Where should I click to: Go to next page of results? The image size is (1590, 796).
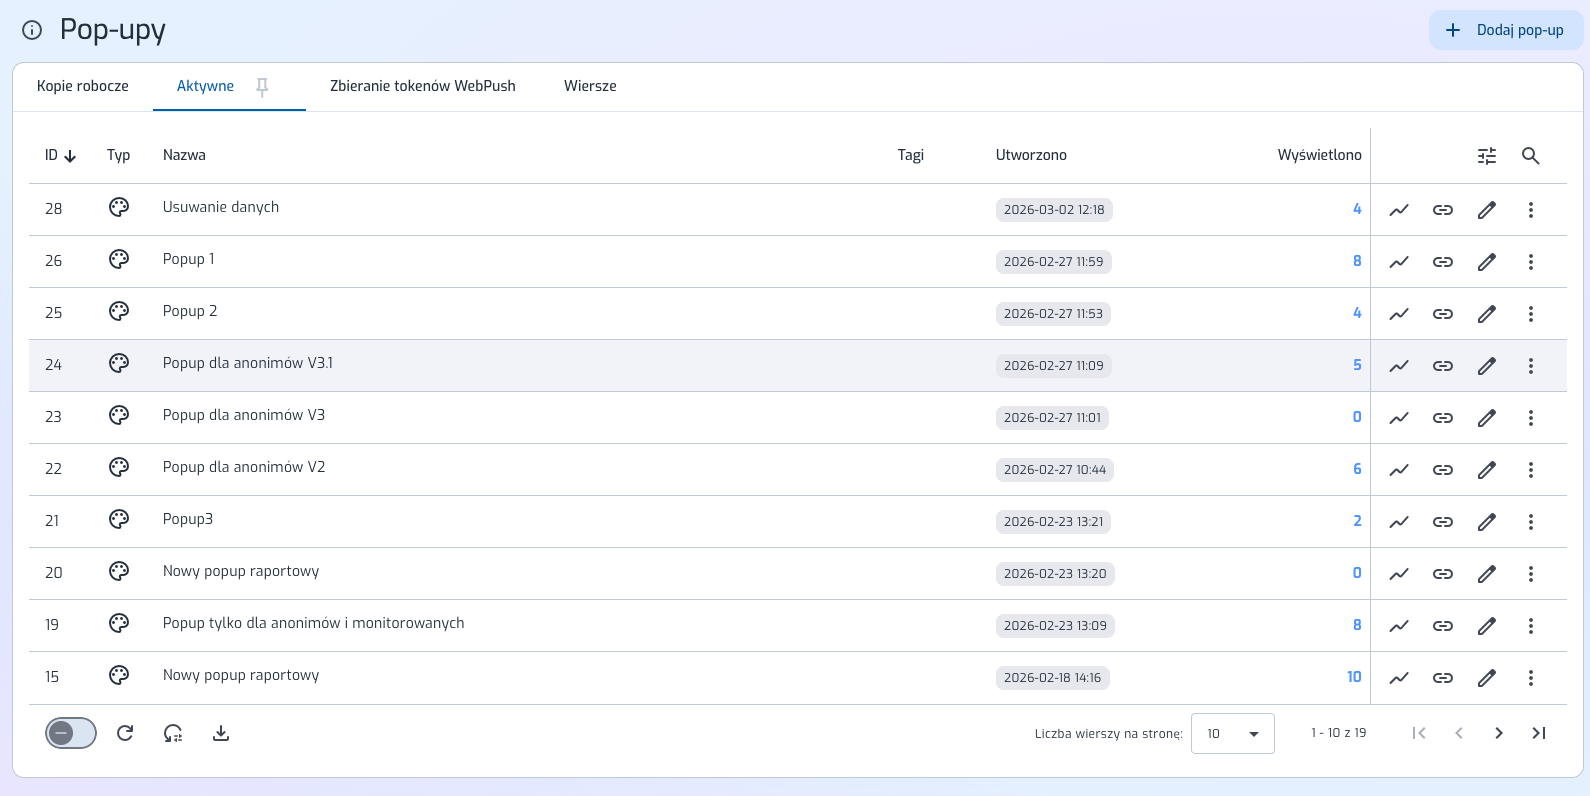[1498, 734]
